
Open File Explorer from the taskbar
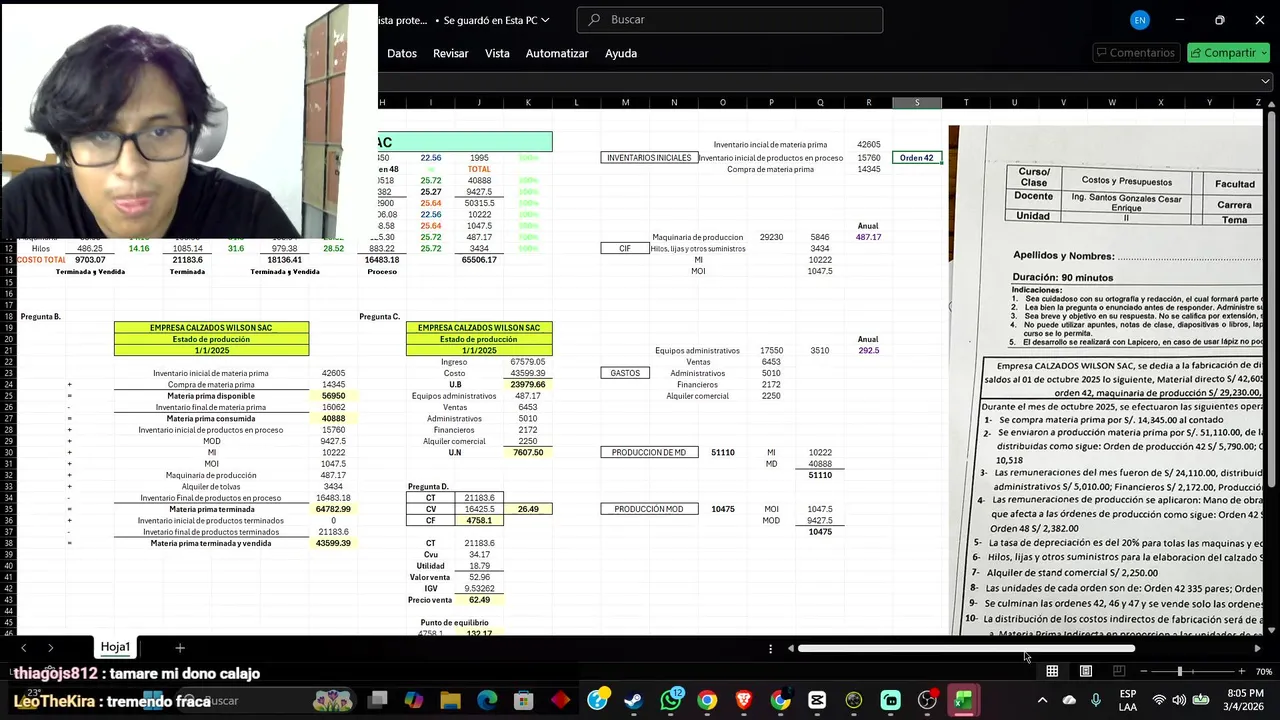click(x=450, y=700)
